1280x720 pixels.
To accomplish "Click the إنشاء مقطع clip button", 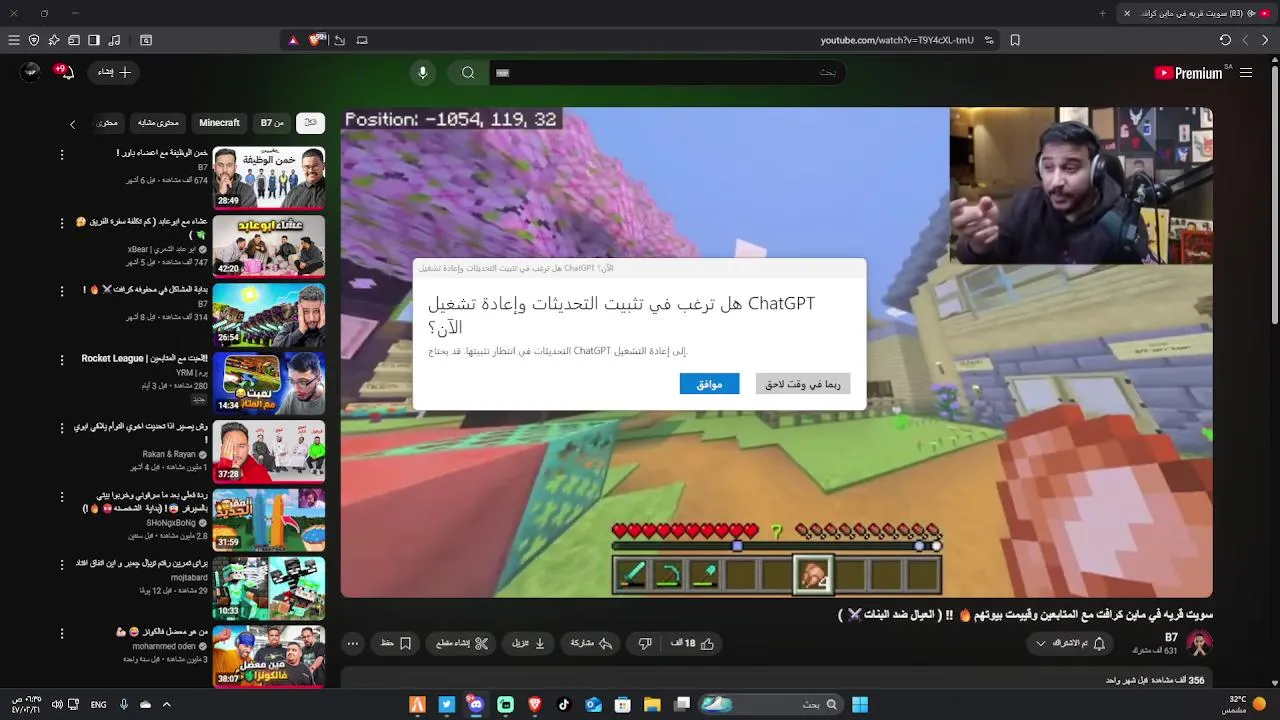I will (x=461, y=643).
